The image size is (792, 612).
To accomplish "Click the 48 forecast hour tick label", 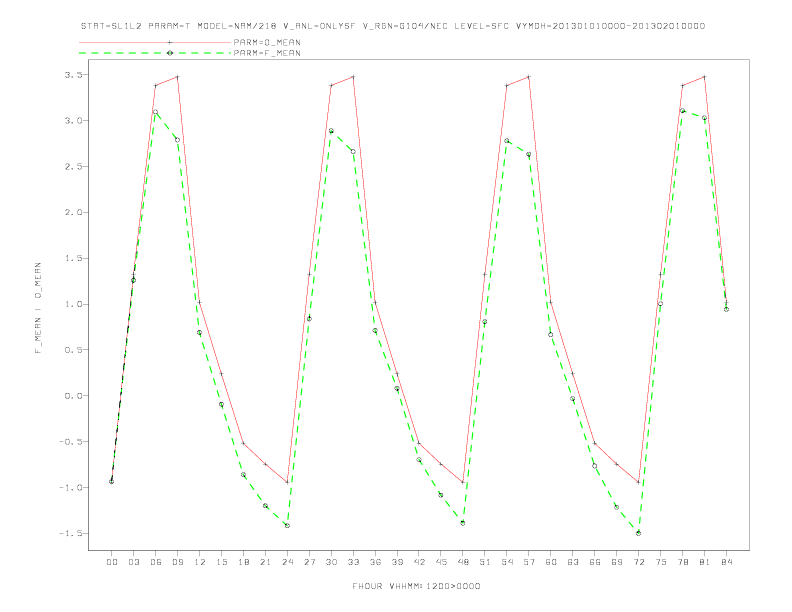I will coord(463,562).
